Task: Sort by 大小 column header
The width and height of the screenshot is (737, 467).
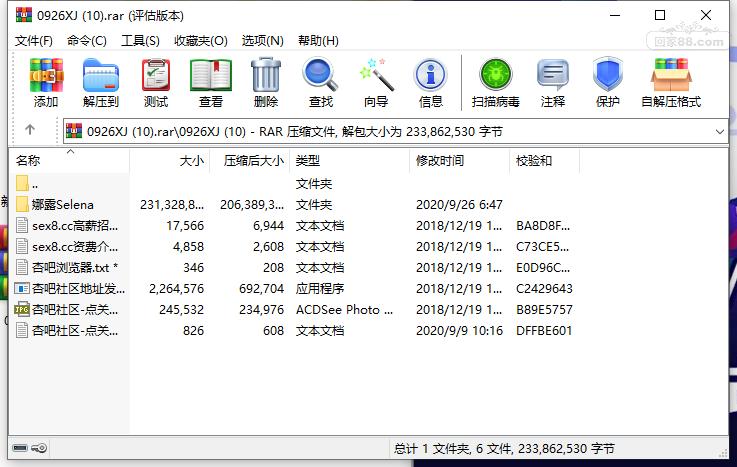Action: coord(169,161)
